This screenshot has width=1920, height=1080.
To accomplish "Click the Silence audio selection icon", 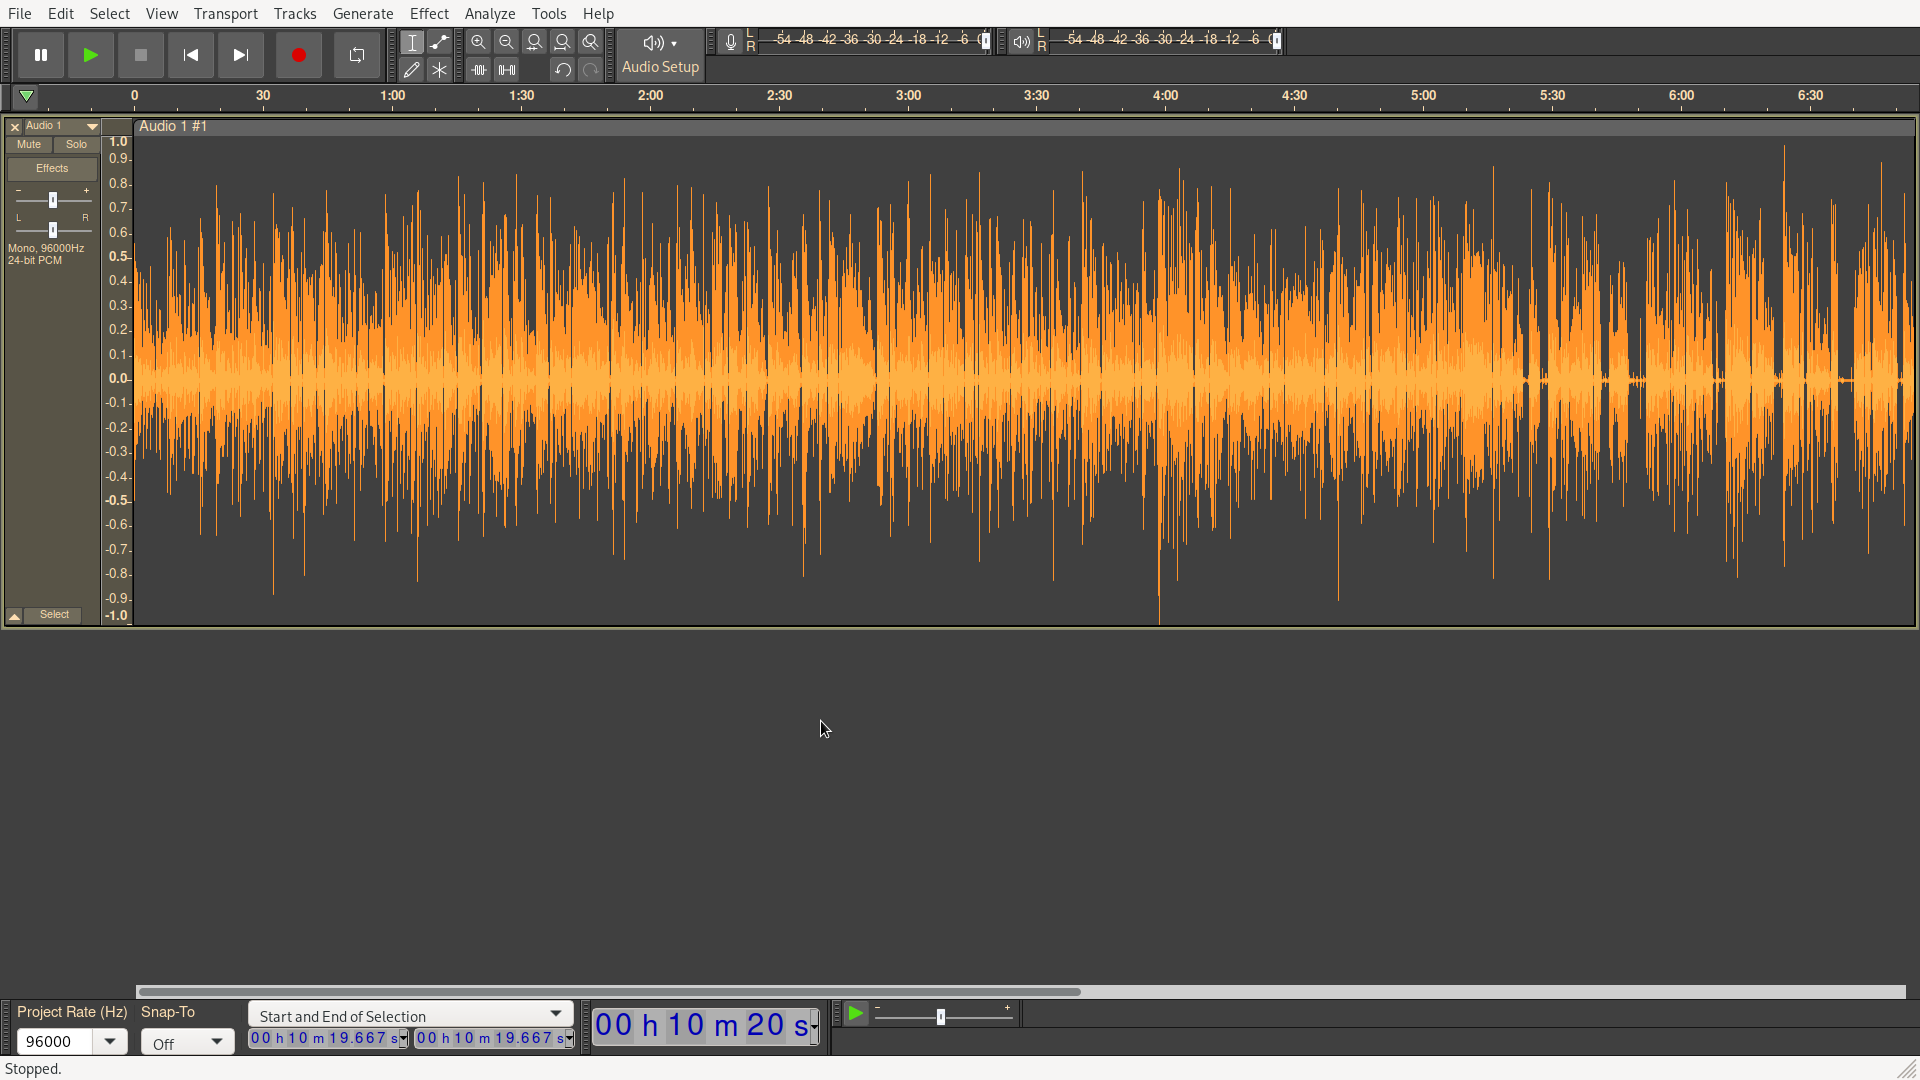I will pyautogui.click(x=507, y=70).
